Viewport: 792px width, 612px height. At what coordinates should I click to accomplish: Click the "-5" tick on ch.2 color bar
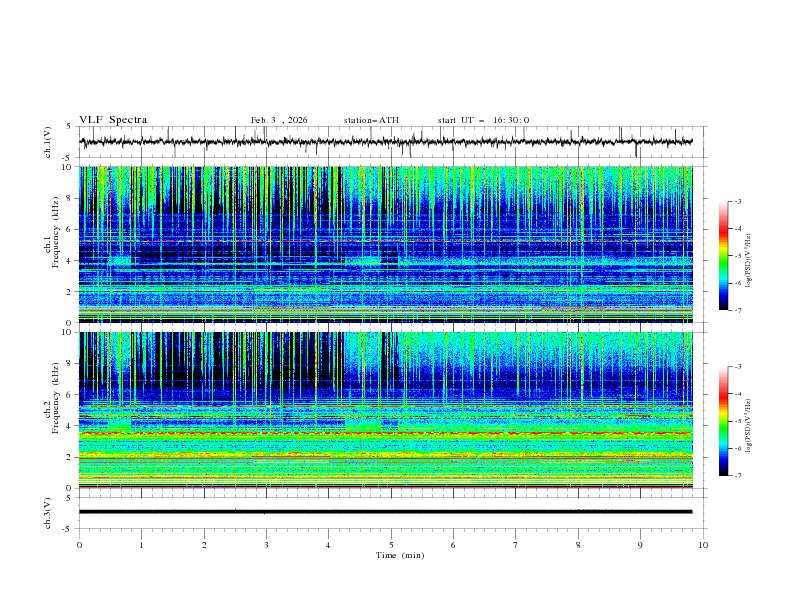click(x=737, y=421)
